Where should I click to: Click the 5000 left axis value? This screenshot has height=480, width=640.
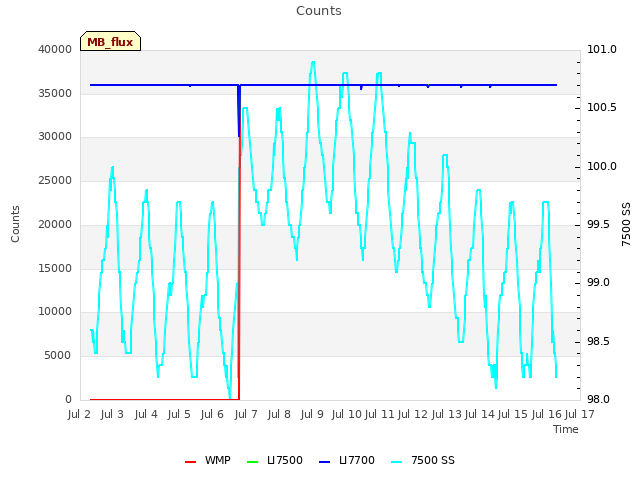[x=58, y=356]
